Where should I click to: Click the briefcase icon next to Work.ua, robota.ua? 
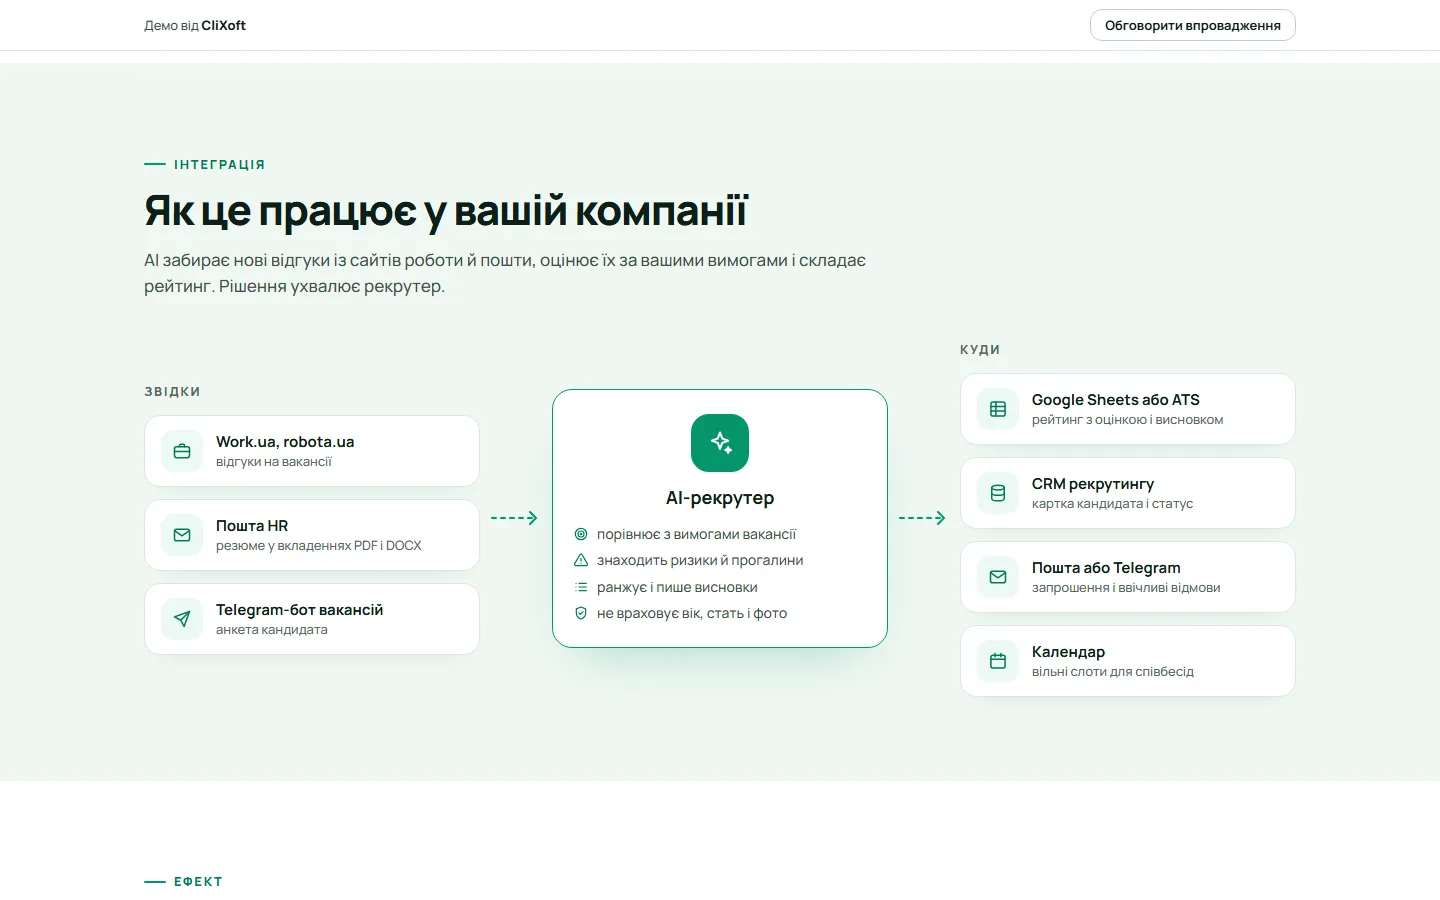coord(182,451)
